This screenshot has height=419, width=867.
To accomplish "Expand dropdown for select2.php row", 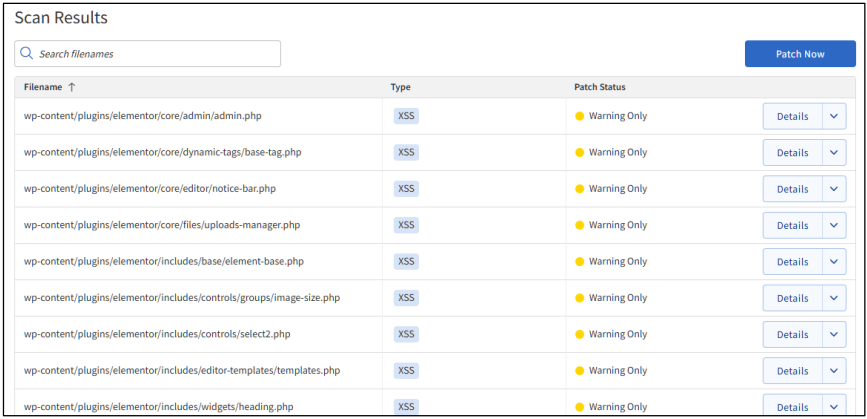I will (x=834, y=334).
